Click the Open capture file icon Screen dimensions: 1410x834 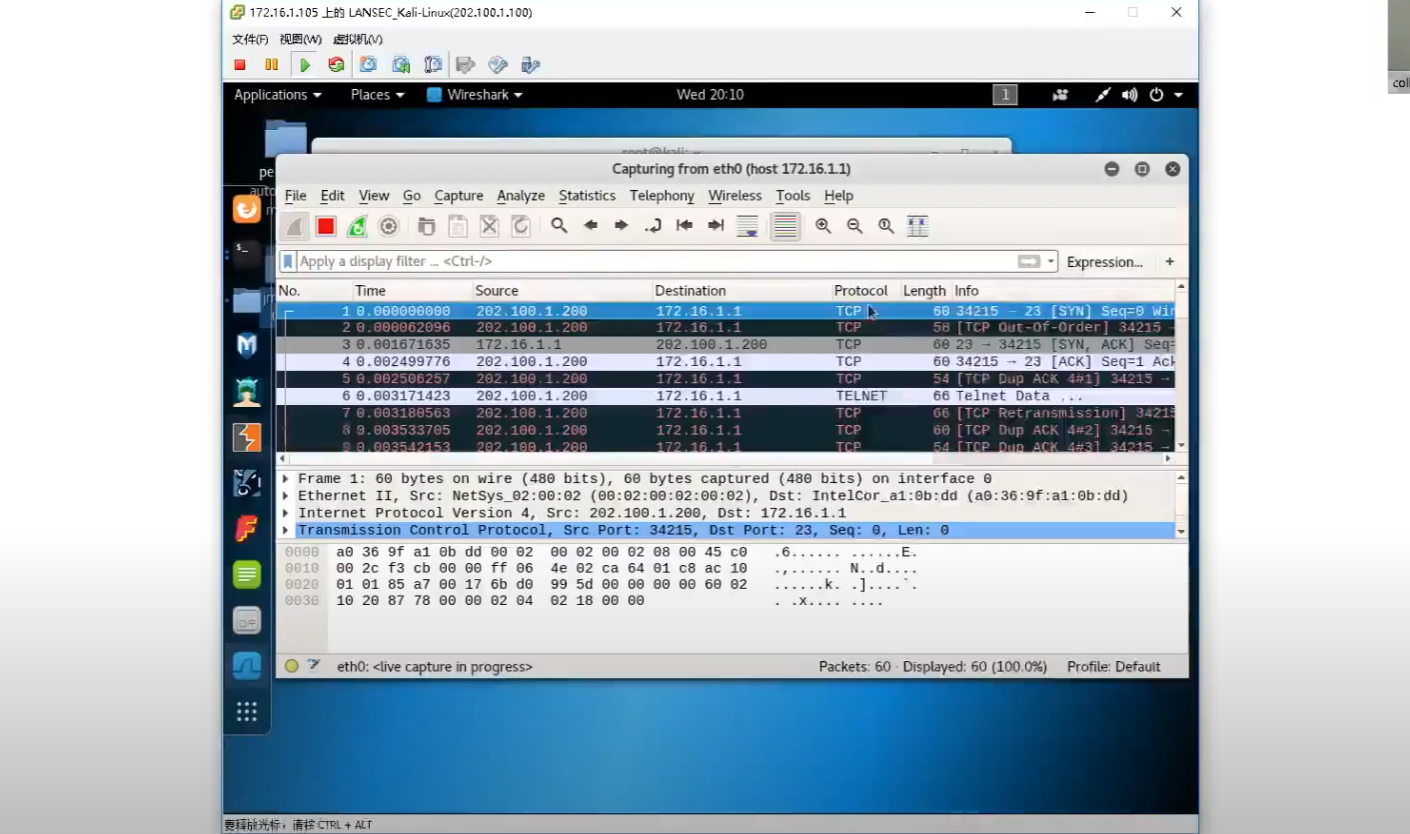426,226
